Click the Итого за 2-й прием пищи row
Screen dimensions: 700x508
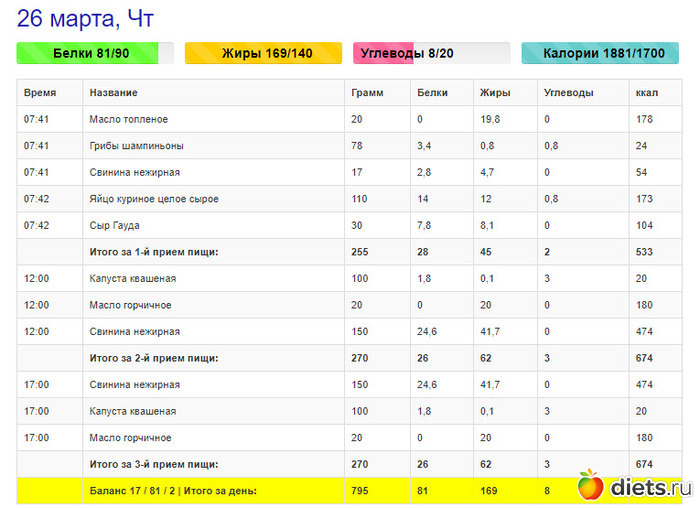coord(154,358)
